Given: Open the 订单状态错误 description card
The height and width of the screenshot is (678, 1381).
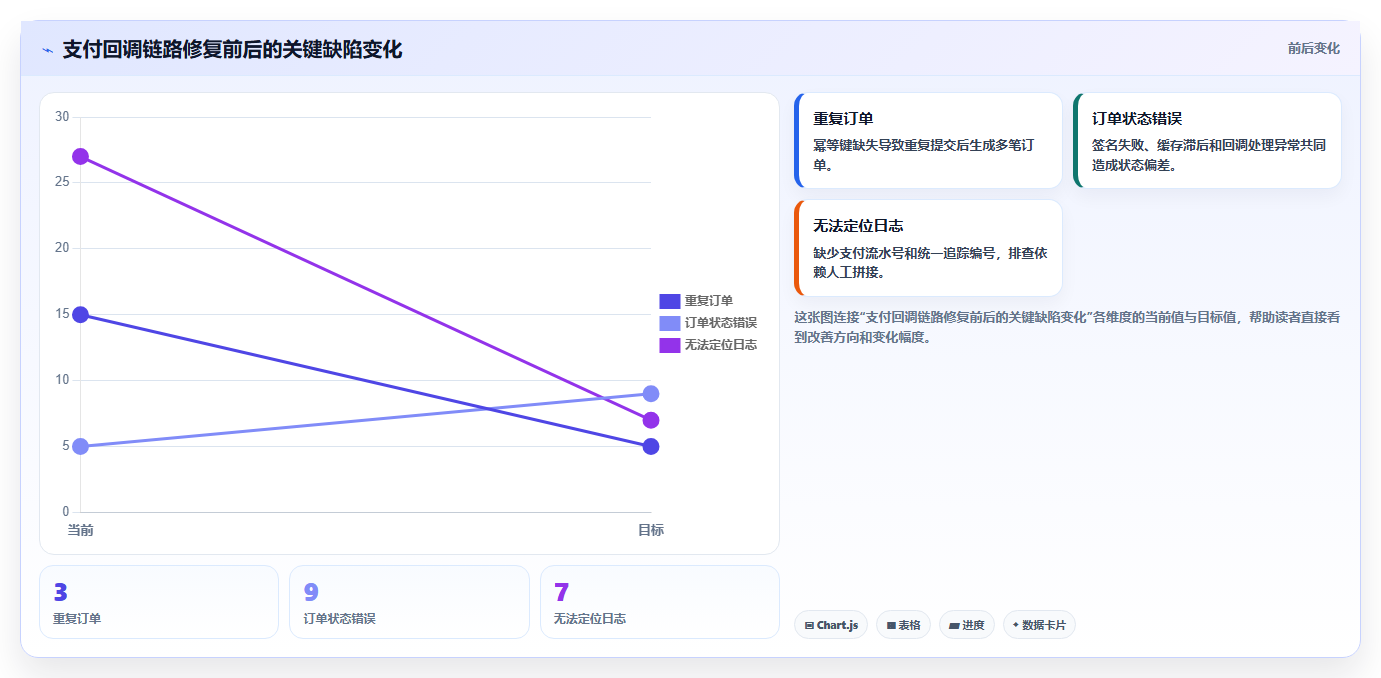Looking at the screenshot, I should [x=1207, y=140].
